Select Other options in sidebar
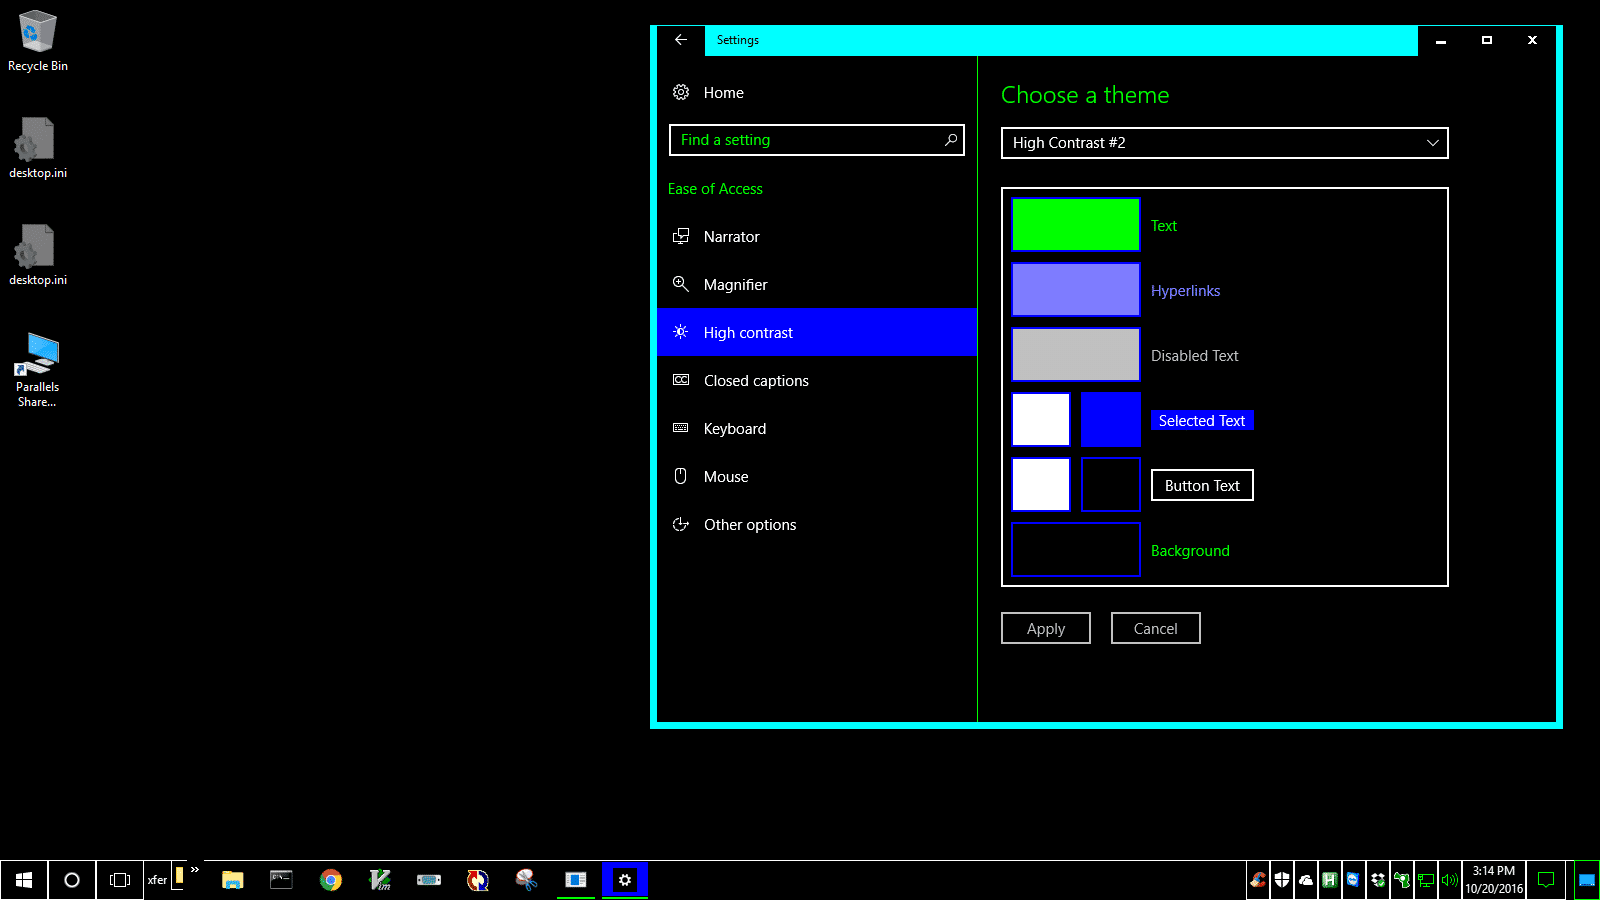This screenshot has width=1600, height=900. click(x=750, y=525)
